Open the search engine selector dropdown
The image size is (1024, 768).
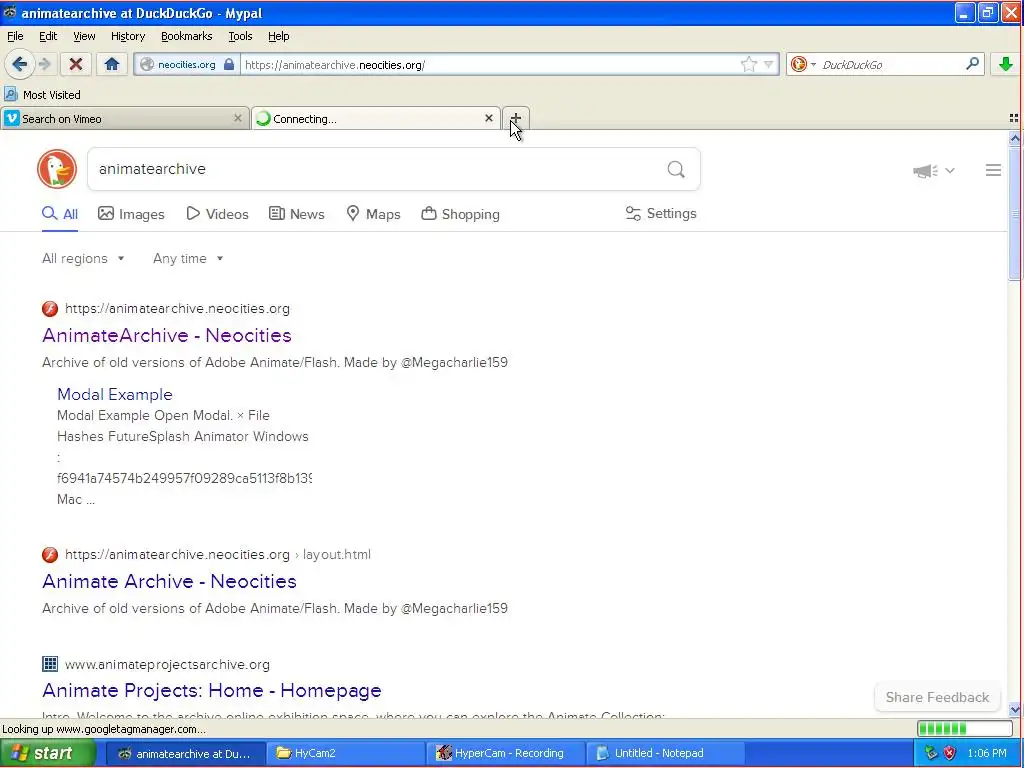coord(803,64)
